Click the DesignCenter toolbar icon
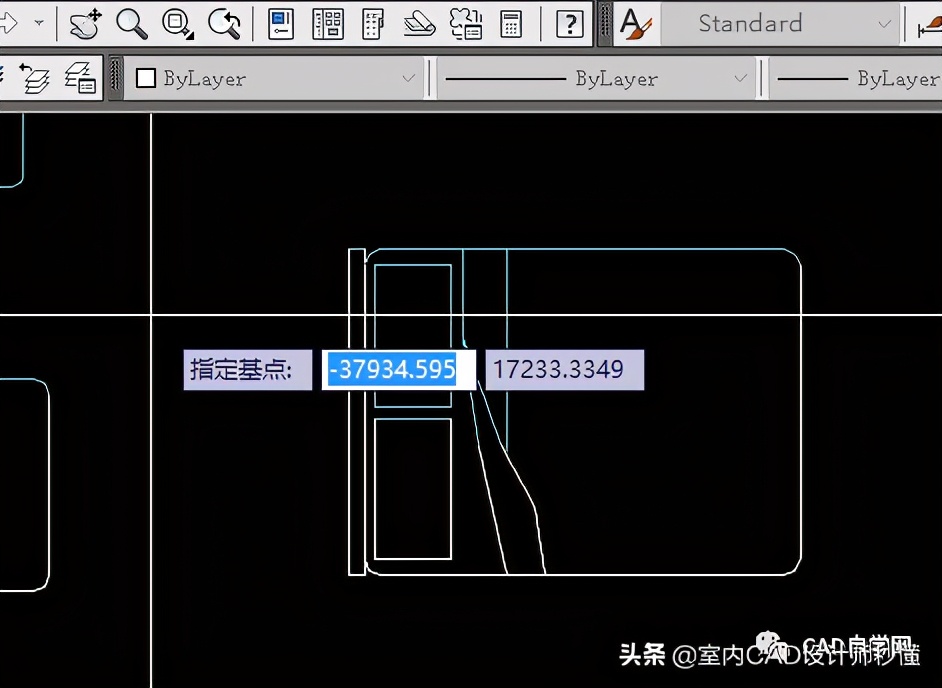Viewport: 942px width, 688px height. (328, 24)
